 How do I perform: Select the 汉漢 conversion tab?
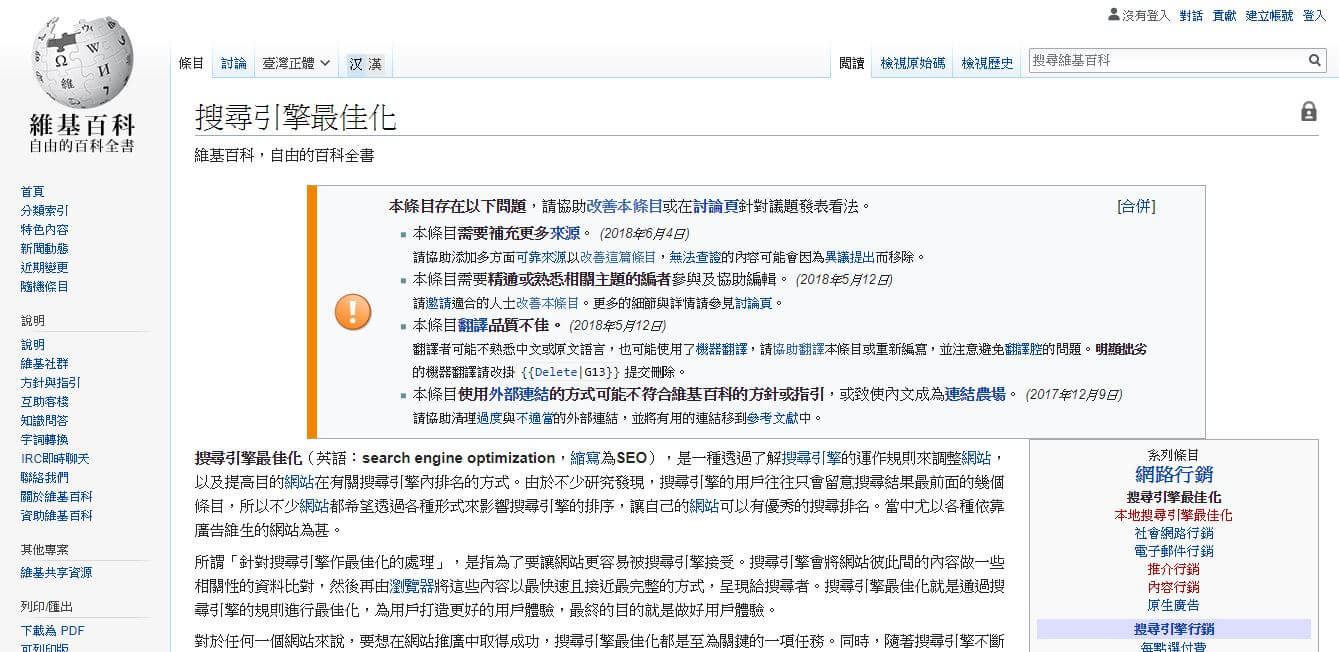[365, 63]
